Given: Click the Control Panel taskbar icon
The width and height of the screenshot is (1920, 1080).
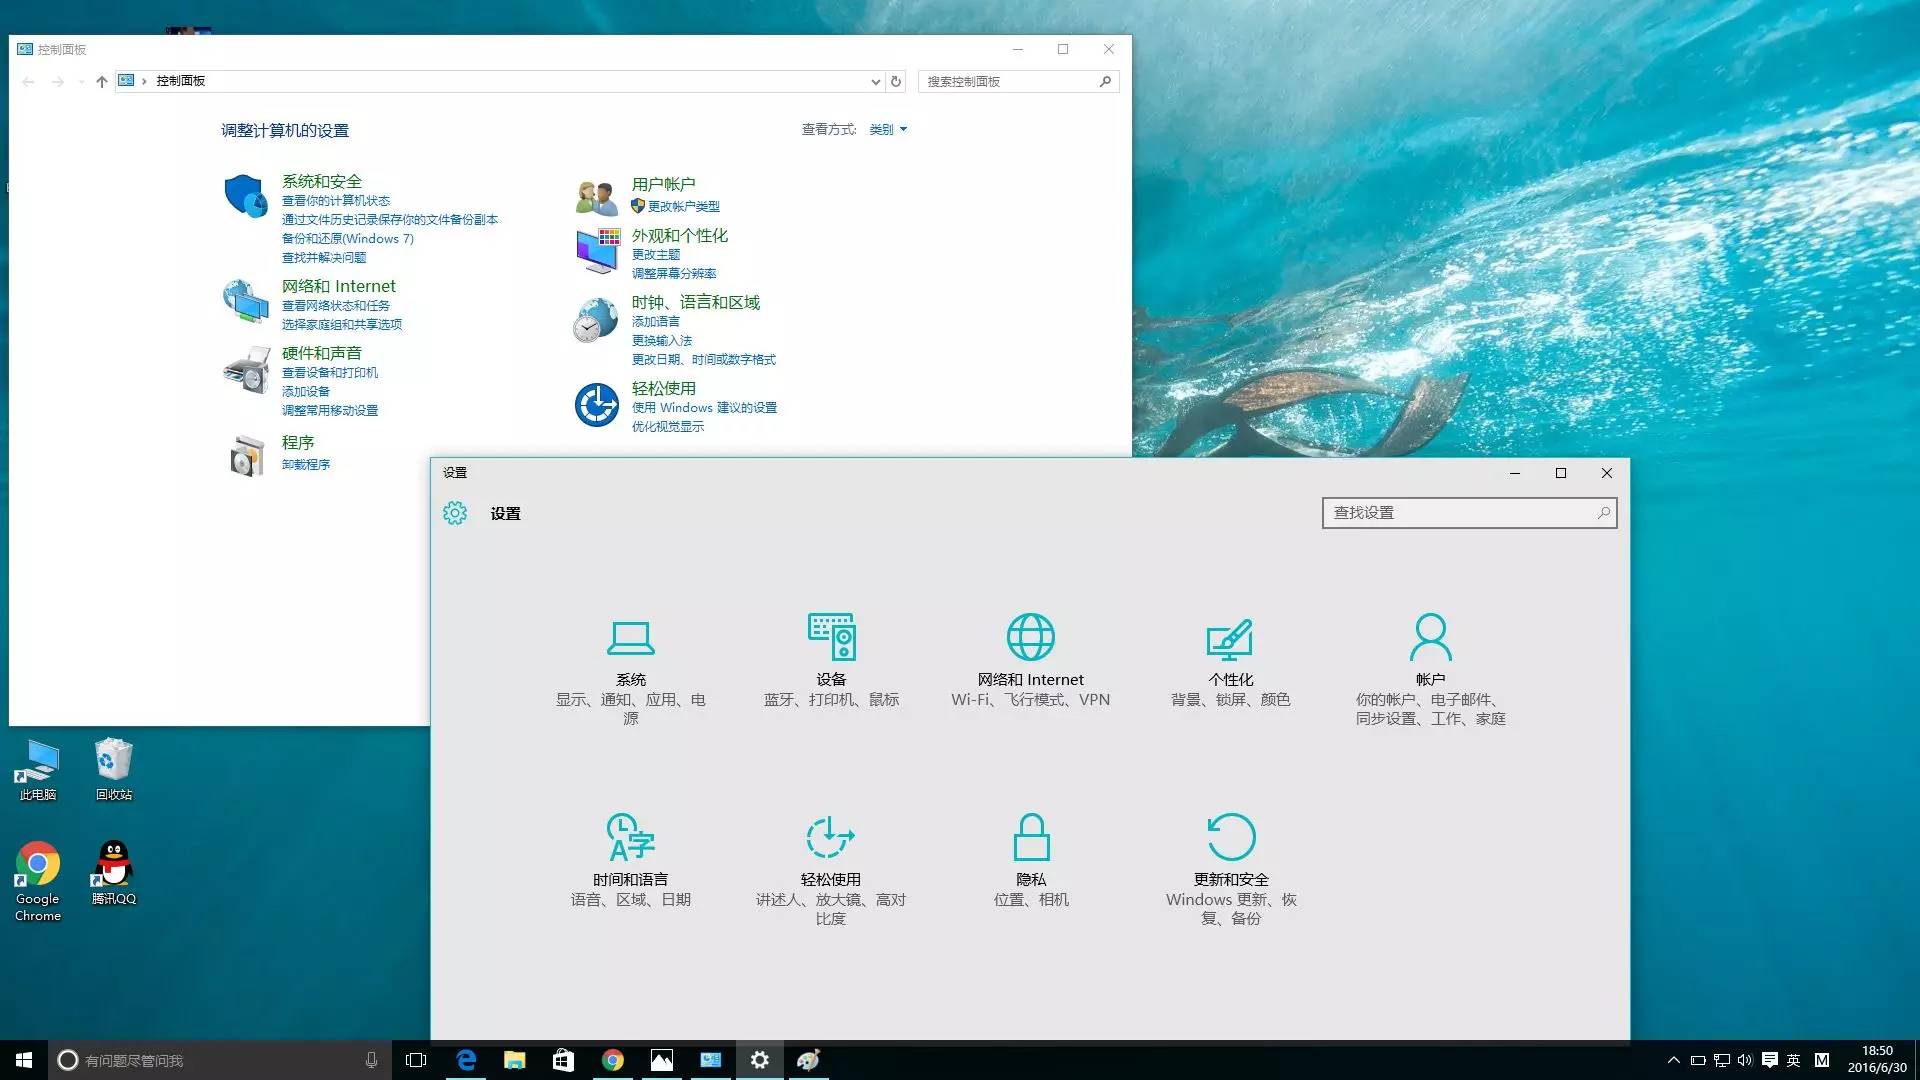Looking at the screenshot, I should [710, 1060].
